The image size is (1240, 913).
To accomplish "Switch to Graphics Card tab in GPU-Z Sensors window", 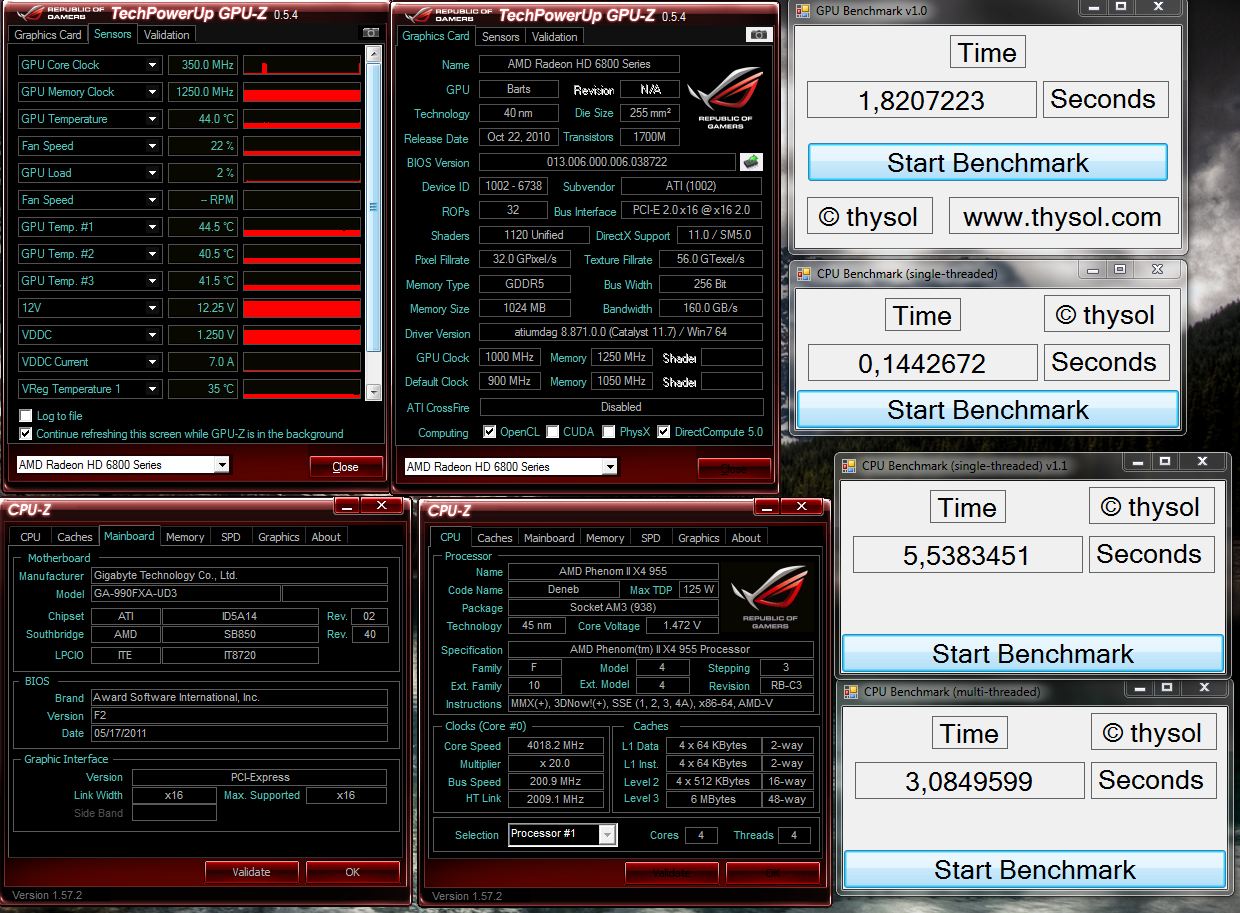I will click(x=48, y=35).
